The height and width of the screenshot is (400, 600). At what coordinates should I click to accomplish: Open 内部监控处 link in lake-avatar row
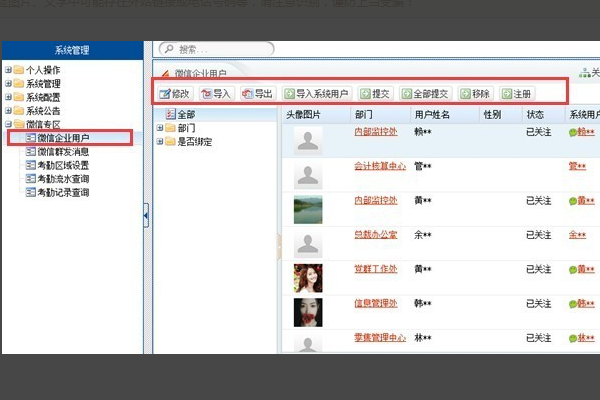coord(376,201)
